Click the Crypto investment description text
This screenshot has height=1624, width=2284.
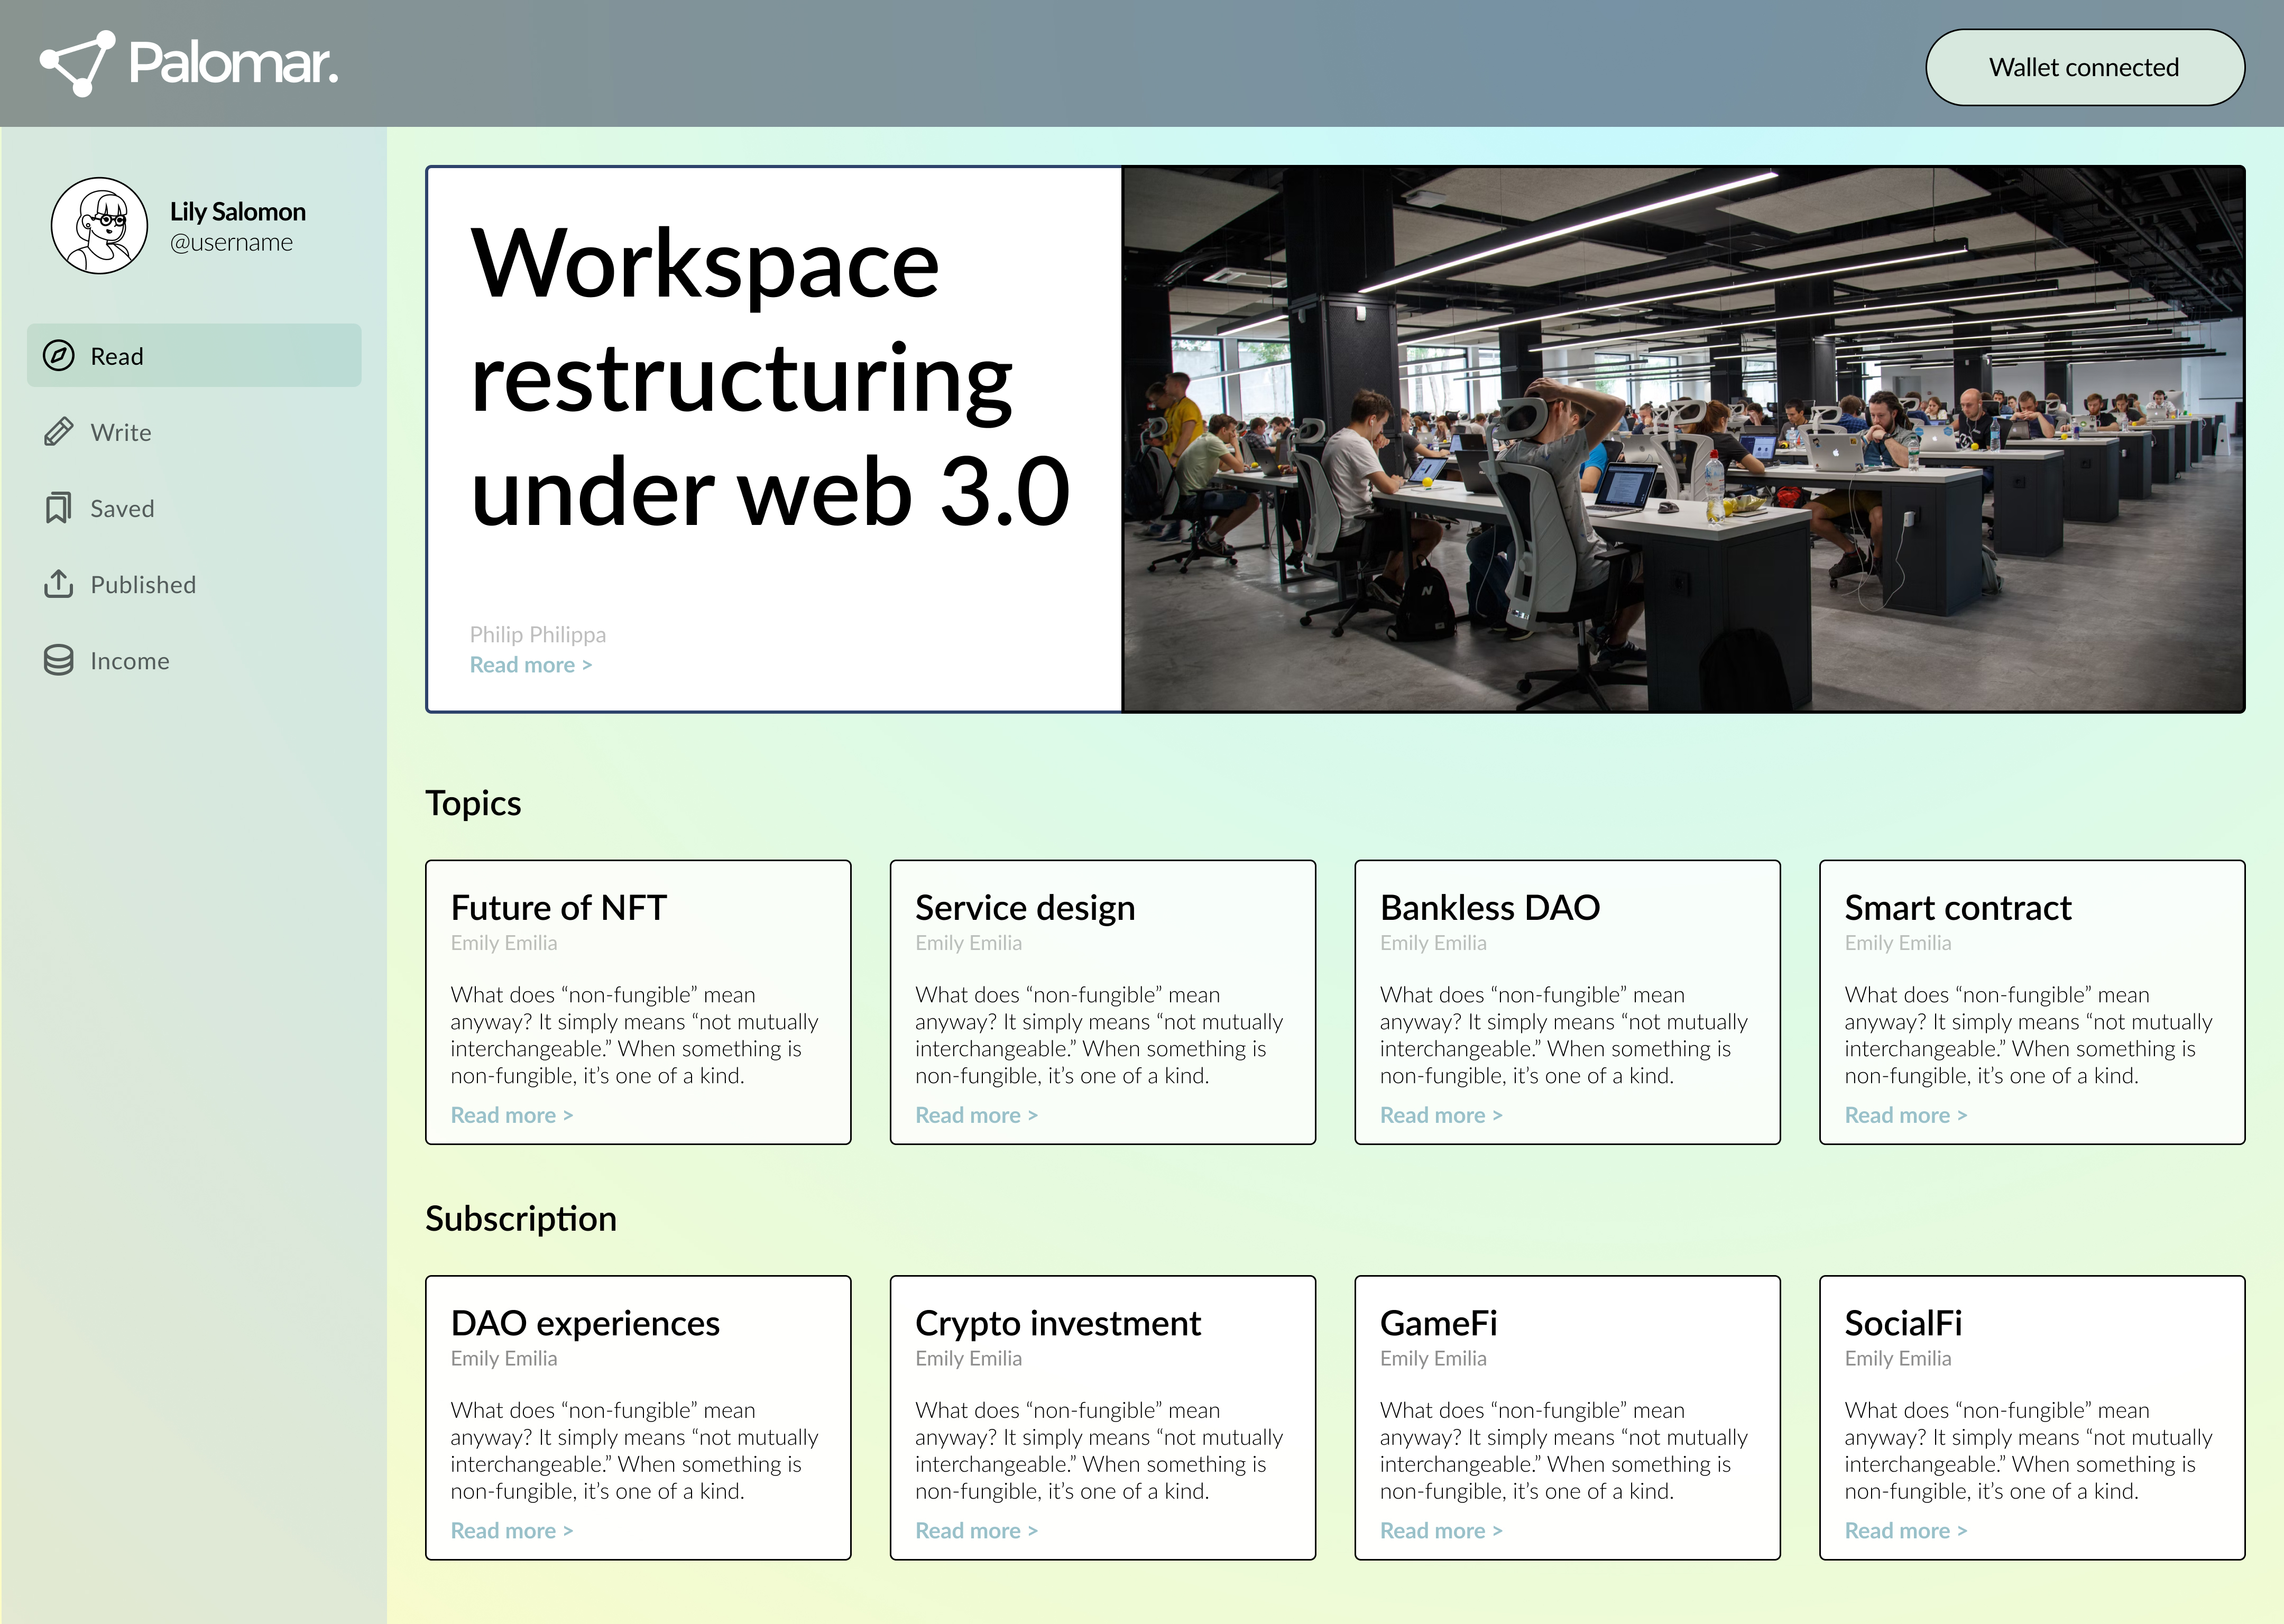(1099, 1451)
